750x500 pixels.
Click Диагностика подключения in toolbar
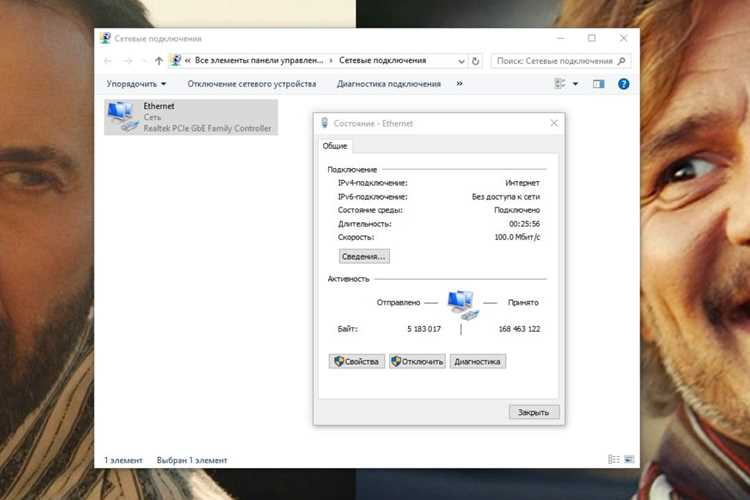[x=389, y=84]
